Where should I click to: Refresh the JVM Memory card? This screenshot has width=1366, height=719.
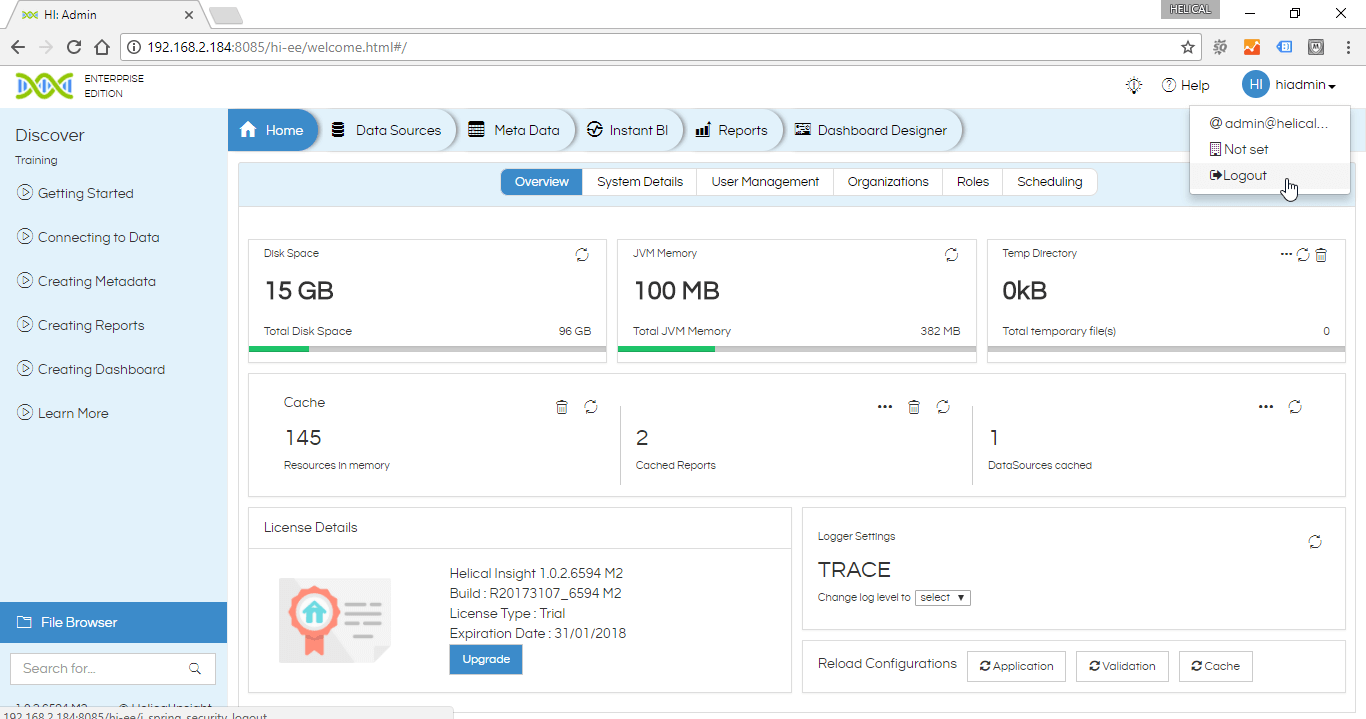pyautogui.click(x=951, y=255)
